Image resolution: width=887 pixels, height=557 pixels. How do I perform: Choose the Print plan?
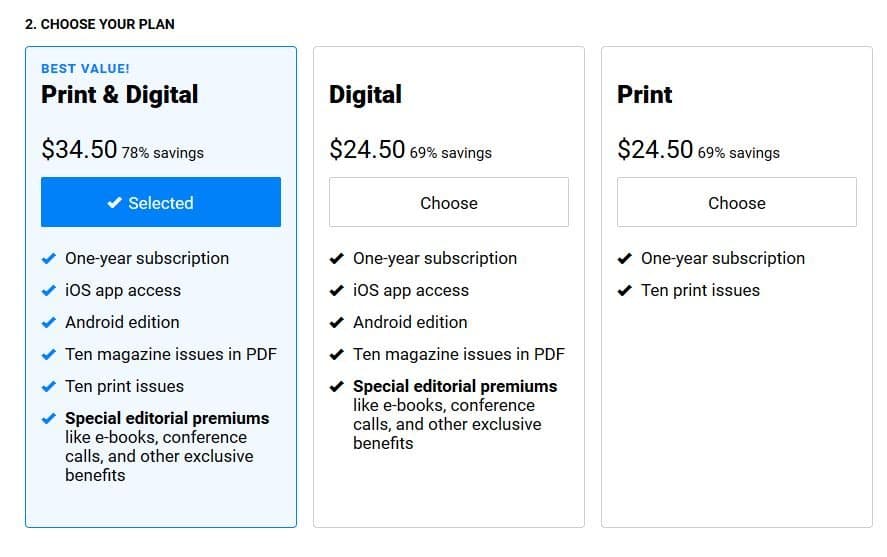[x=737, y=202]
